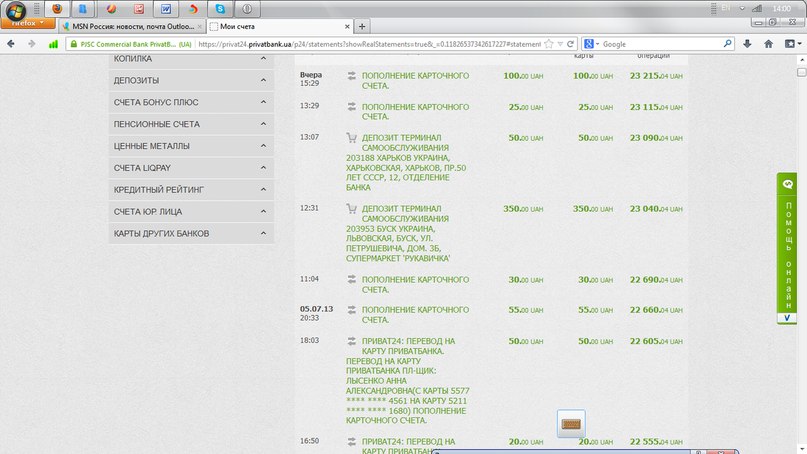The height and width of the screenshot is (454, 807).
Task: Open the Windows Start orb
Action: coord(16,10)
